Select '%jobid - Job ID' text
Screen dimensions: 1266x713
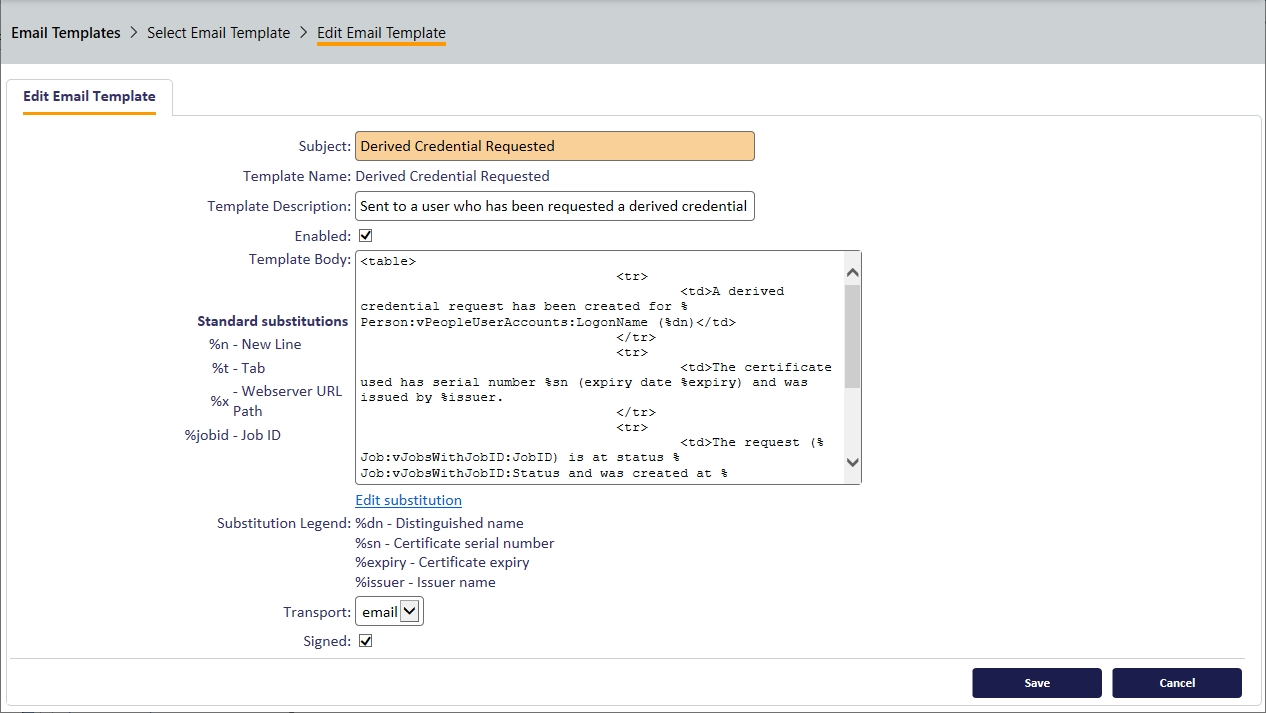[233, 435]
